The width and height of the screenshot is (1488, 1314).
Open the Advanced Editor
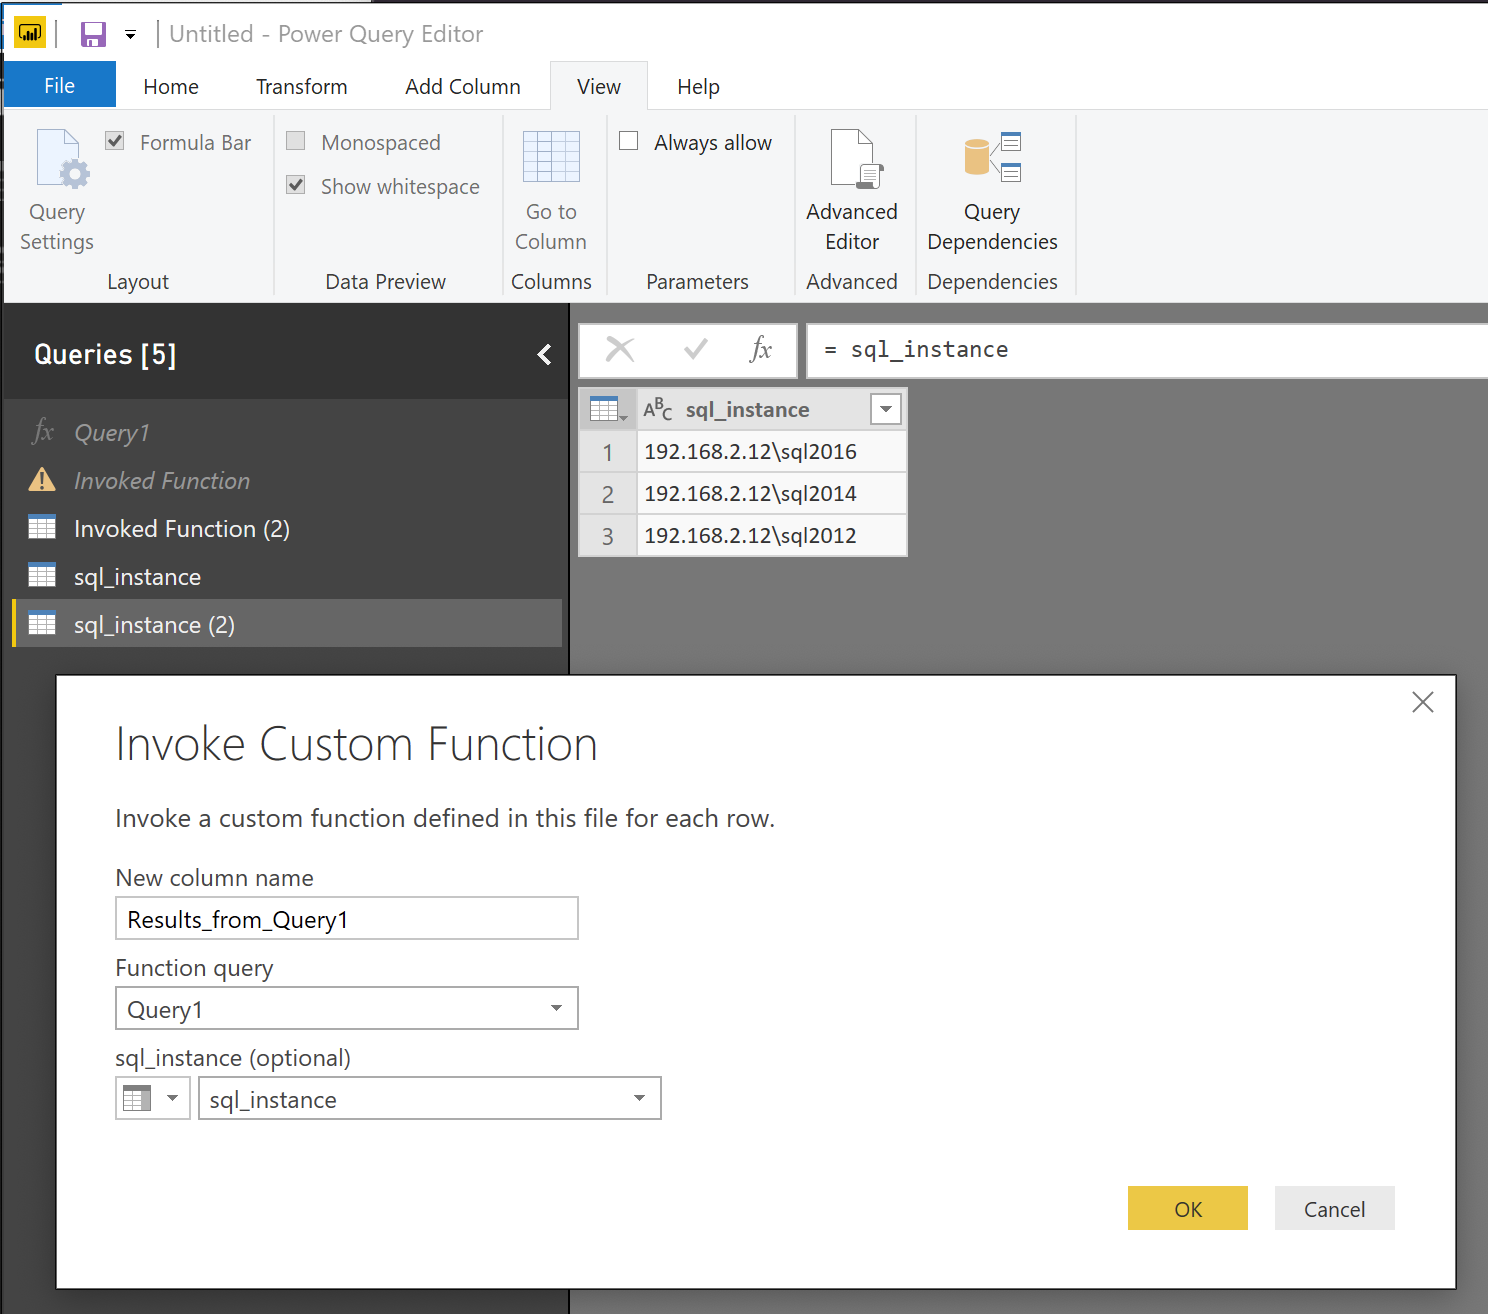(x=852, y=191)
